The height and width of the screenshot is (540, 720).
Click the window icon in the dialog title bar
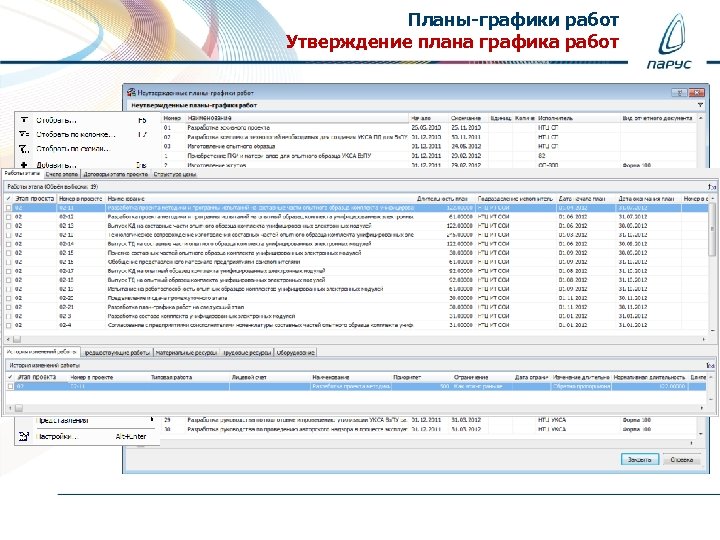point(131,92)
